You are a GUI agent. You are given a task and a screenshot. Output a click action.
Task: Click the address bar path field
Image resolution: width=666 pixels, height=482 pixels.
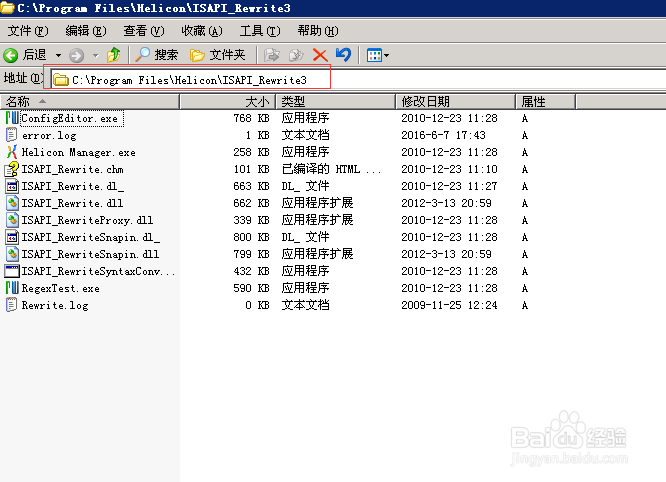click(x=358, y=79)
